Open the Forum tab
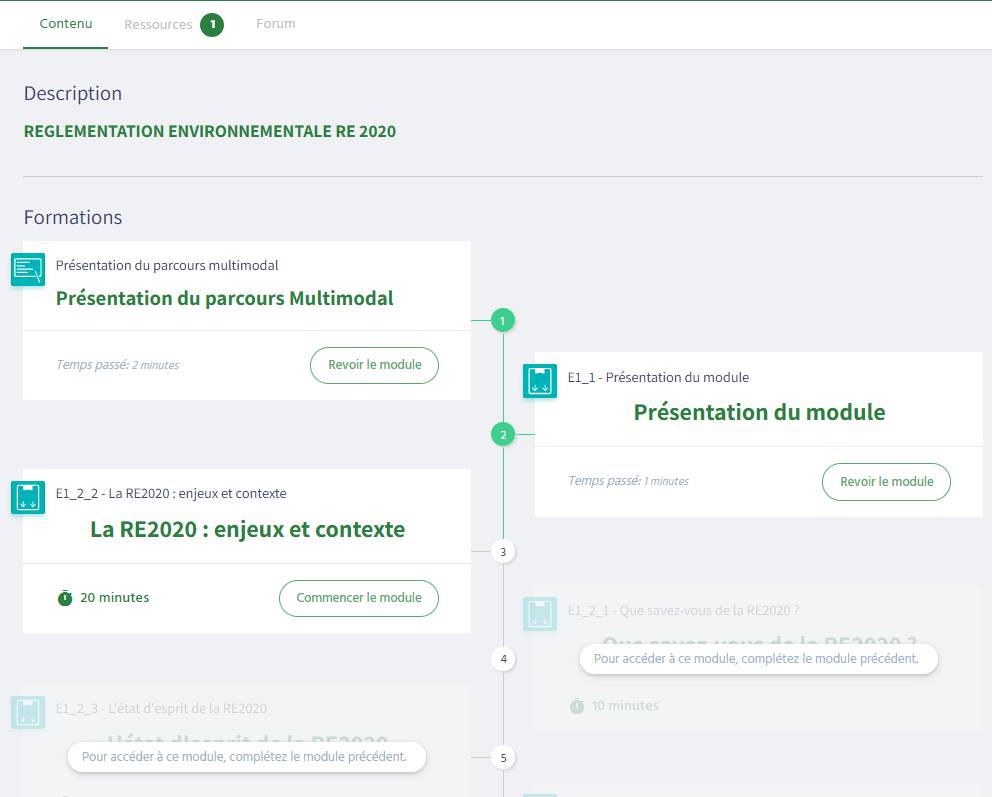The width and height of the screenshot is (992, 797). click(275, 24)
